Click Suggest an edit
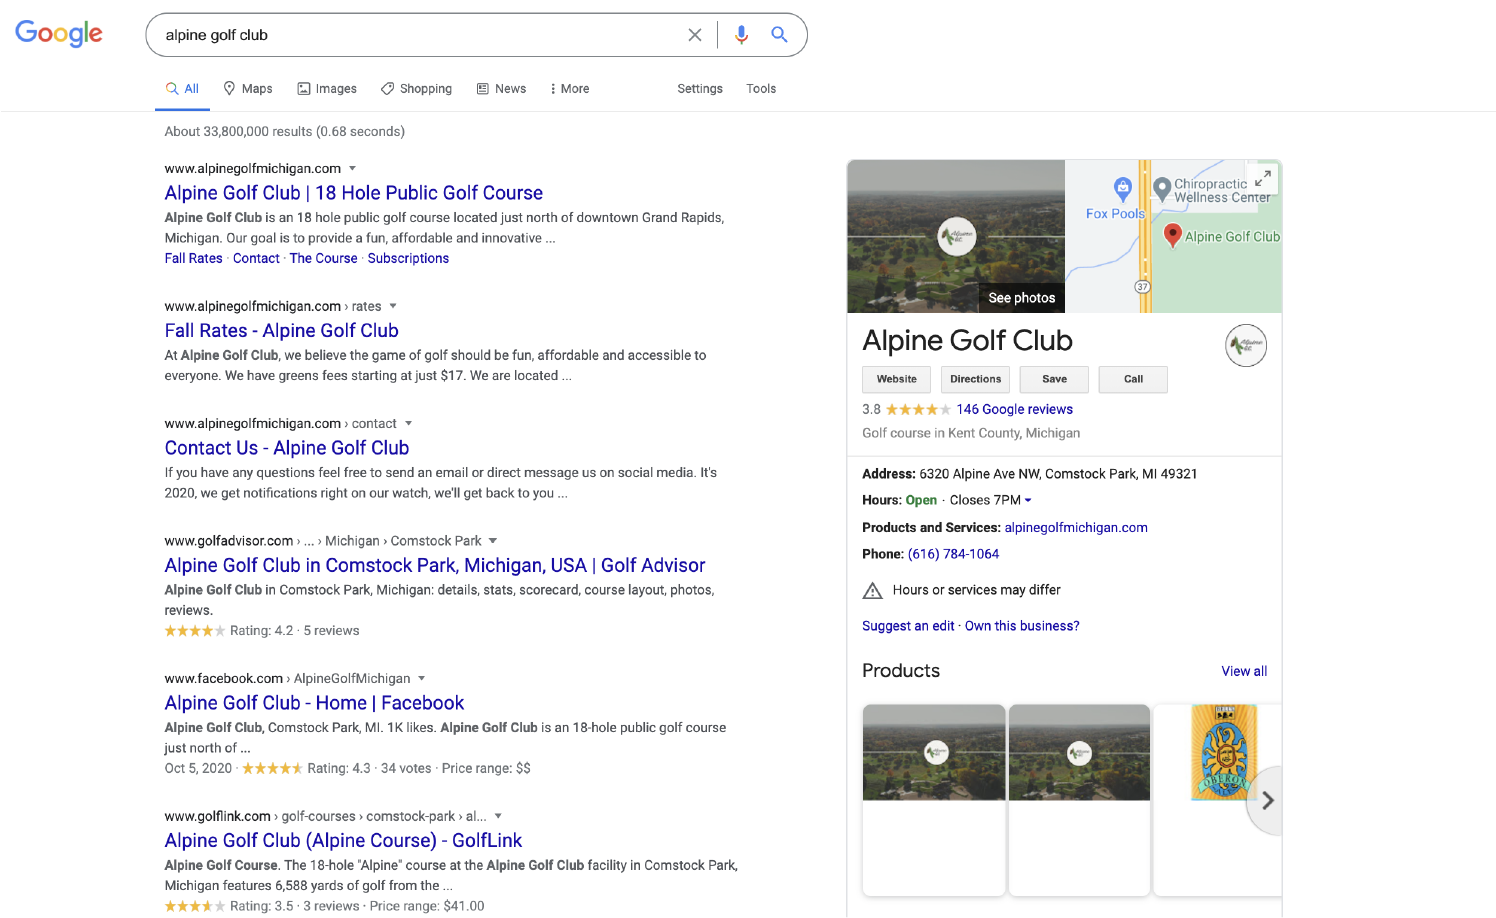The height and width of the screenshot is (918, 1496). pyautogui.click(x=908, y=626)
